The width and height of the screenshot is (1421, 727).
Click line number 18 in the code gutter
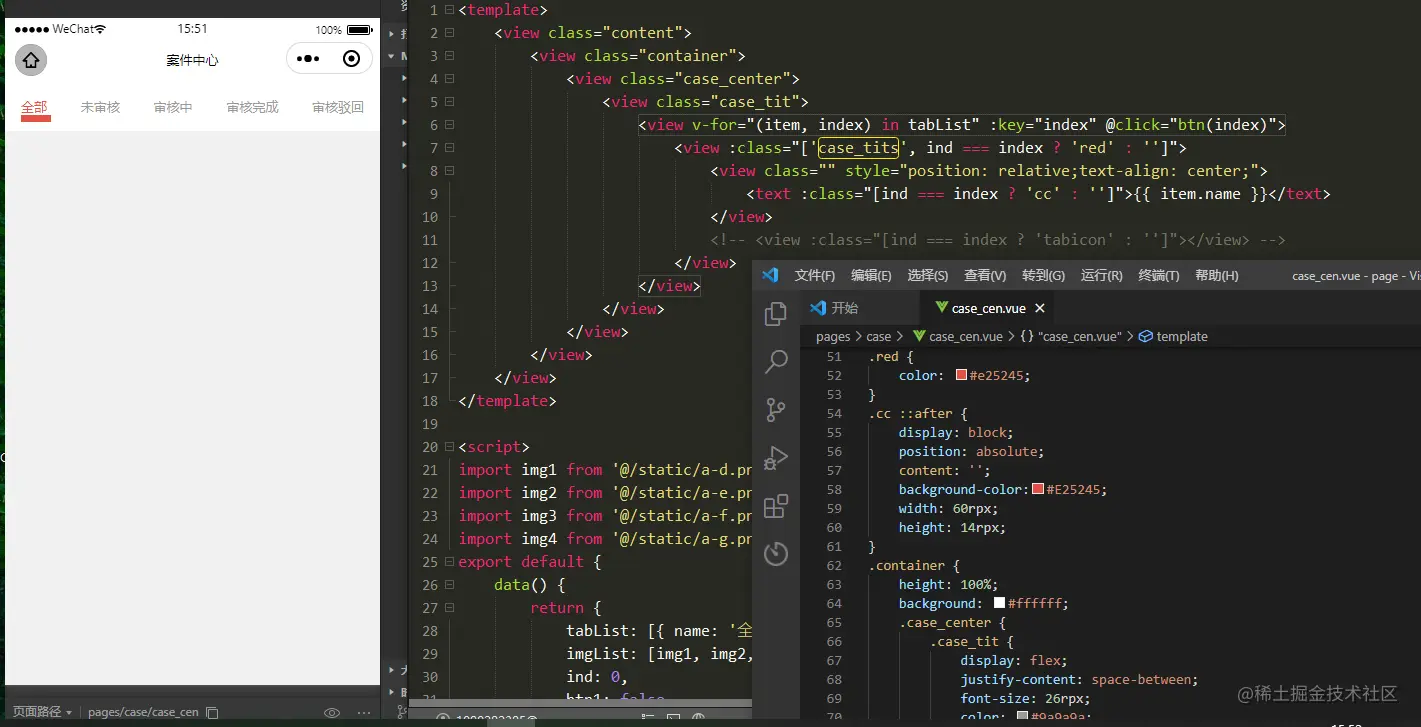(x=430, y=401)
